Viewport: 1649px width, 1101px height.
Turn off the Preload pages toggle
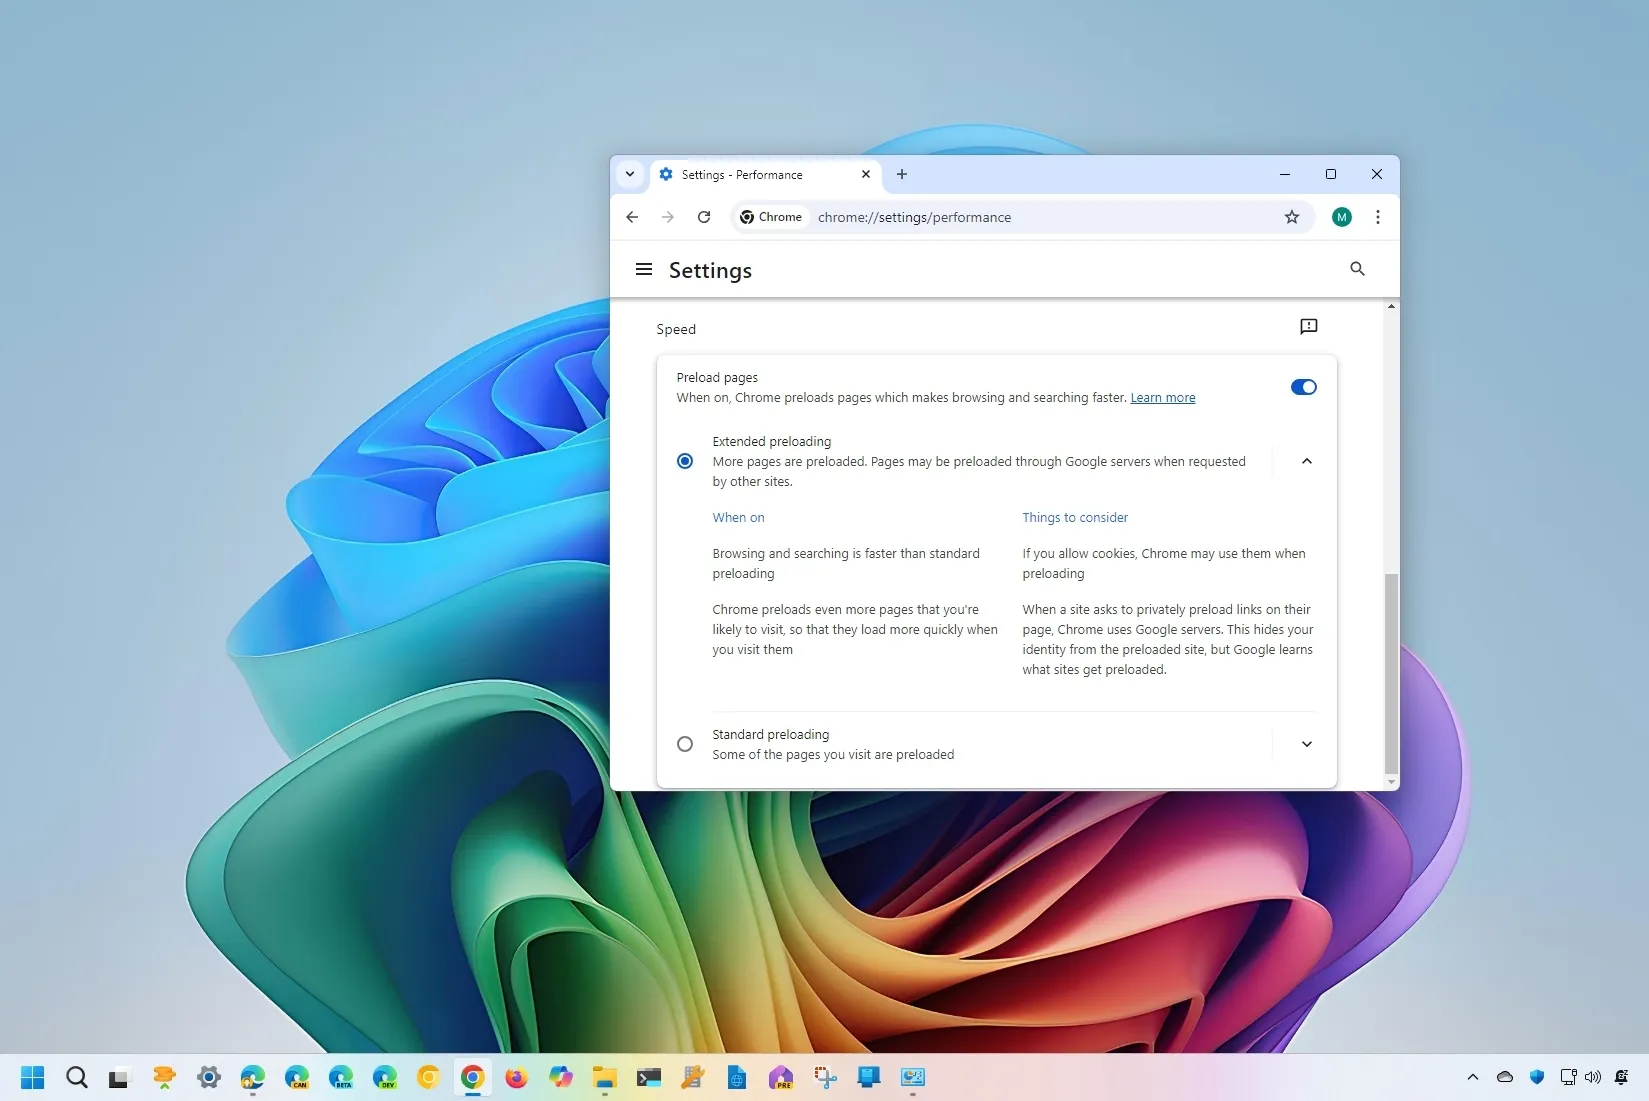(1303, 387)
